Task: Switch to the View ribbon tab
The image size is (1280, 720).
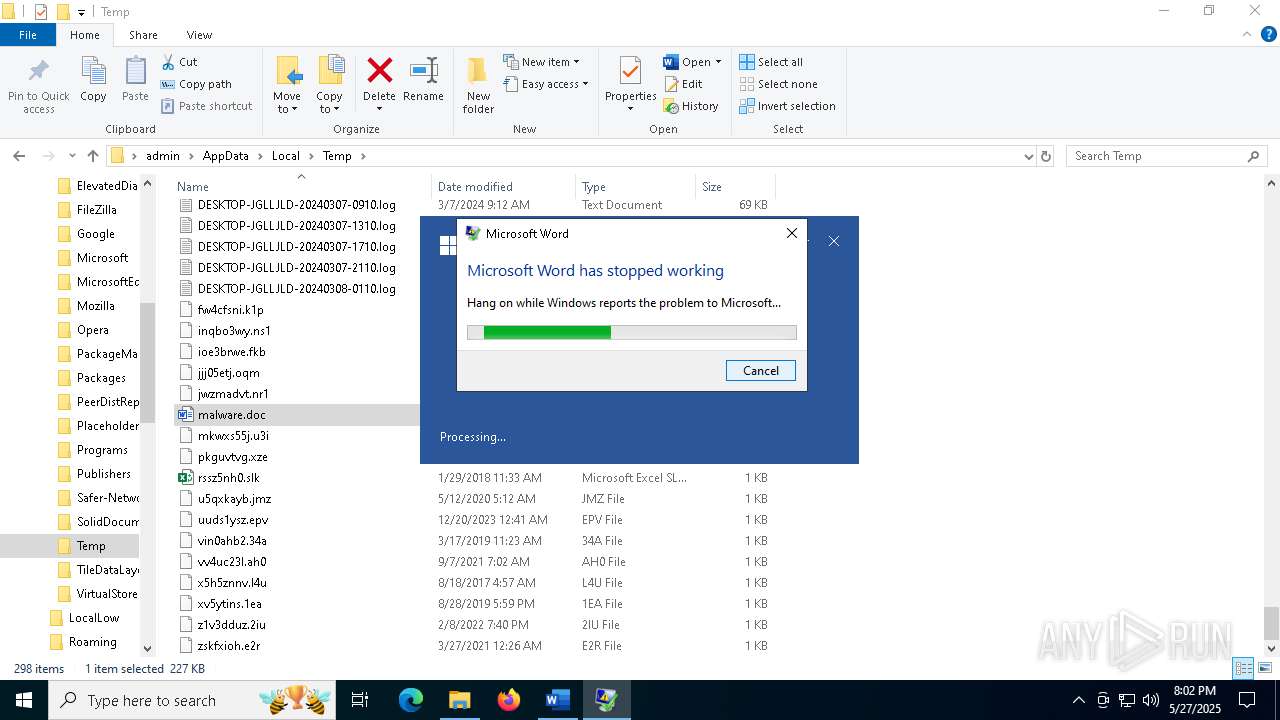Action: (x=199, y=35)
